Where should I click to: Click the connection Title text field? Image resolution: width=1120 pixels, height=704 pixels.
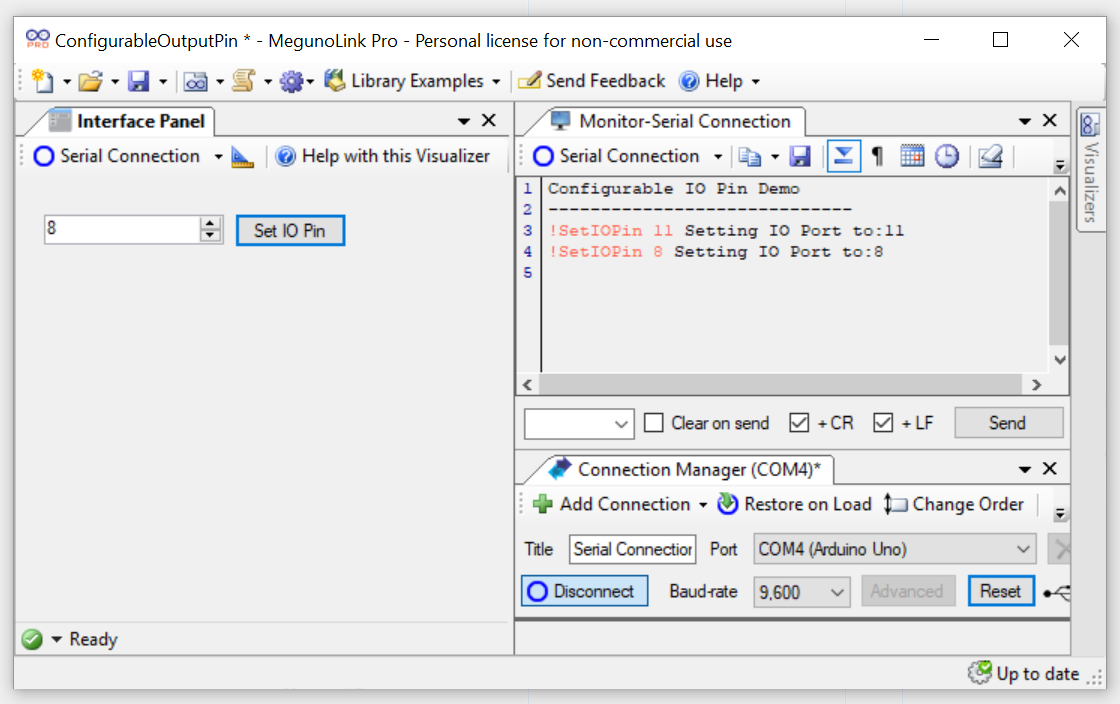633,549
